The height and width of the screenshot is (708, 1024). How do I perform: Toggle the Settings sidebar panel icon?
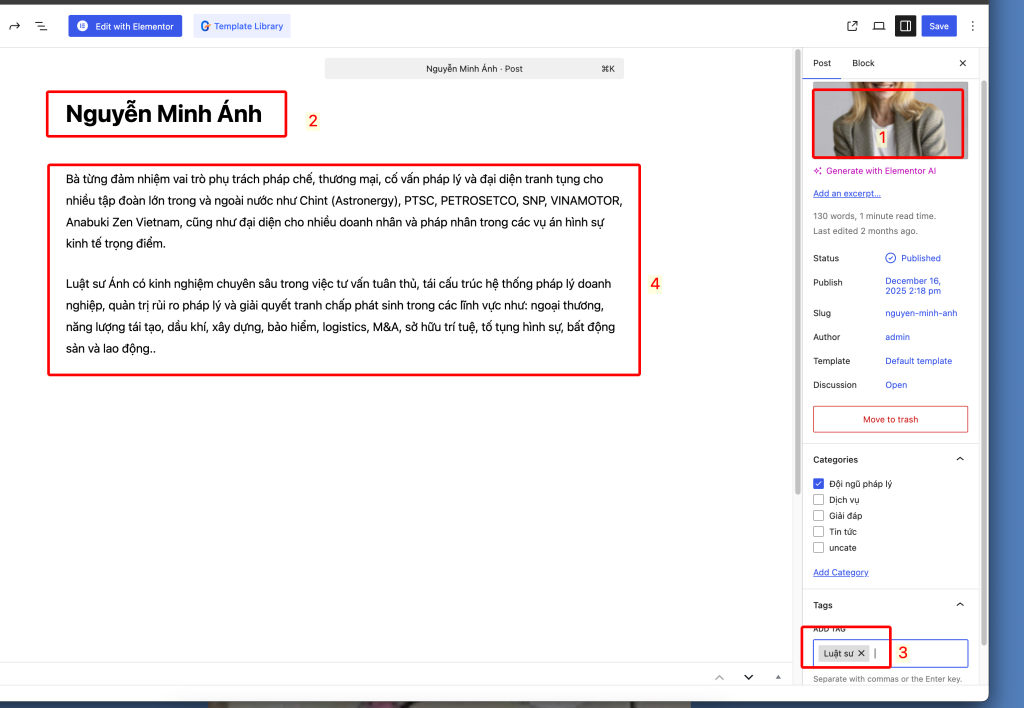point(905,26)
